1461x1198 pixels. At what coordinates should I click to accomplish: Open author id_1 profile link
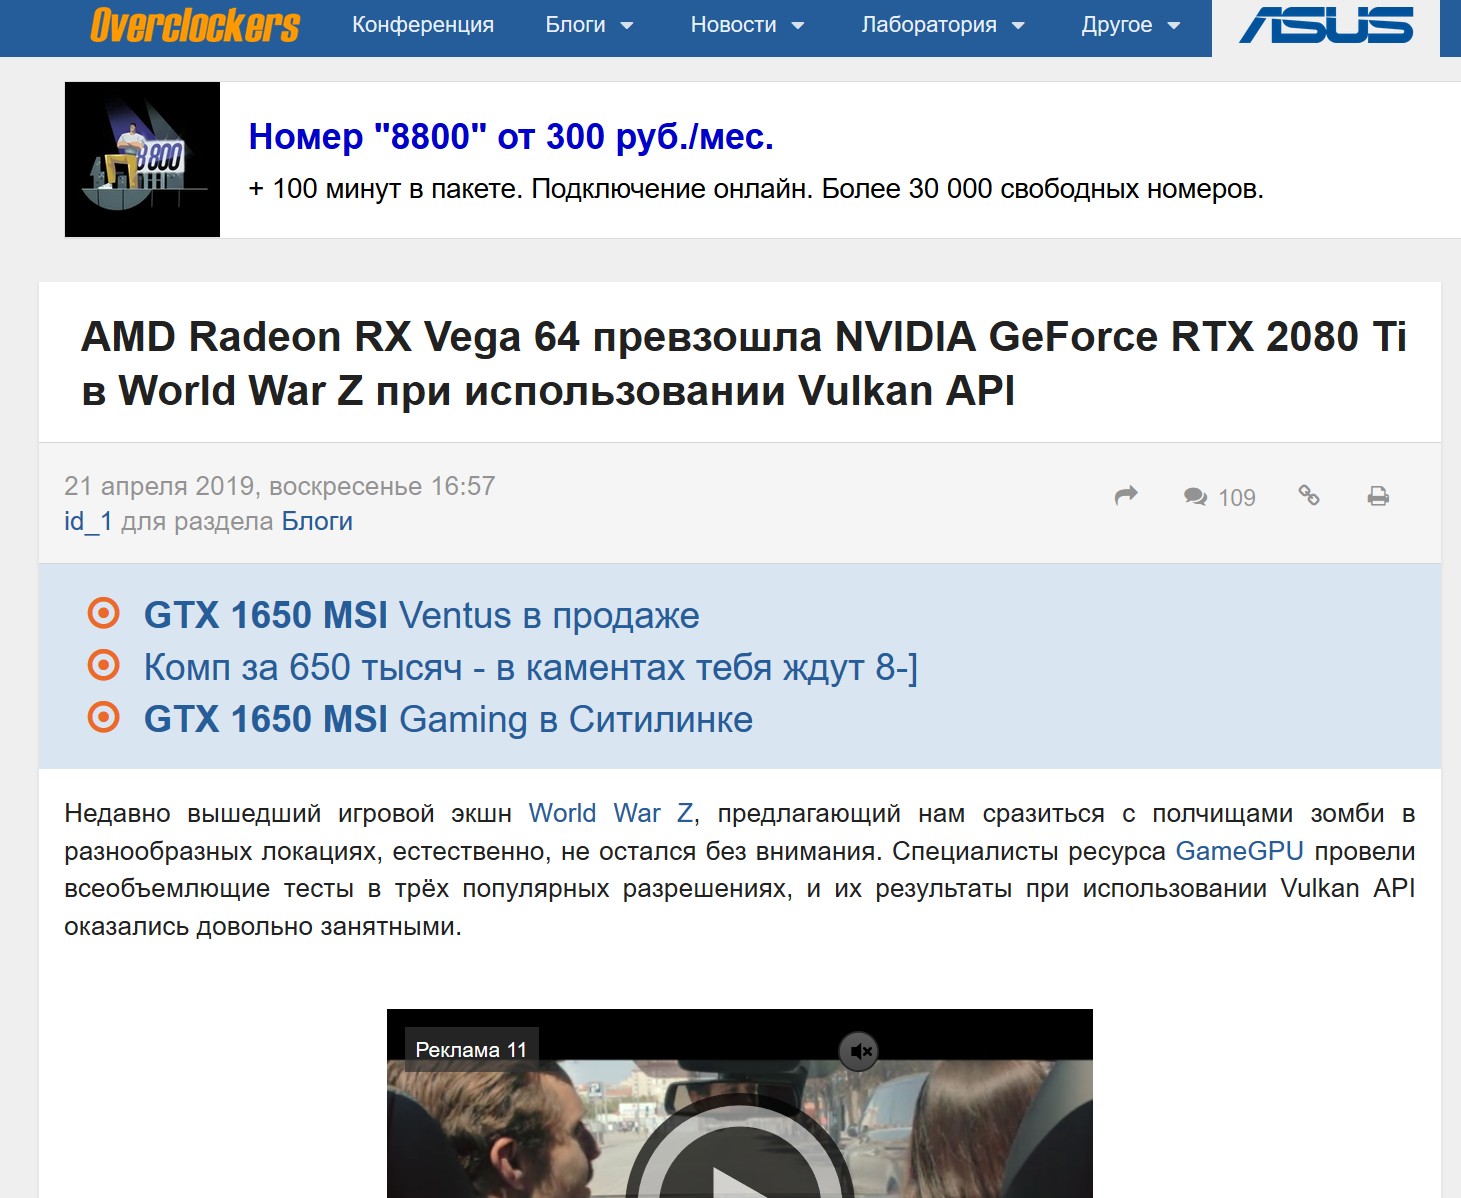[88, 521]
